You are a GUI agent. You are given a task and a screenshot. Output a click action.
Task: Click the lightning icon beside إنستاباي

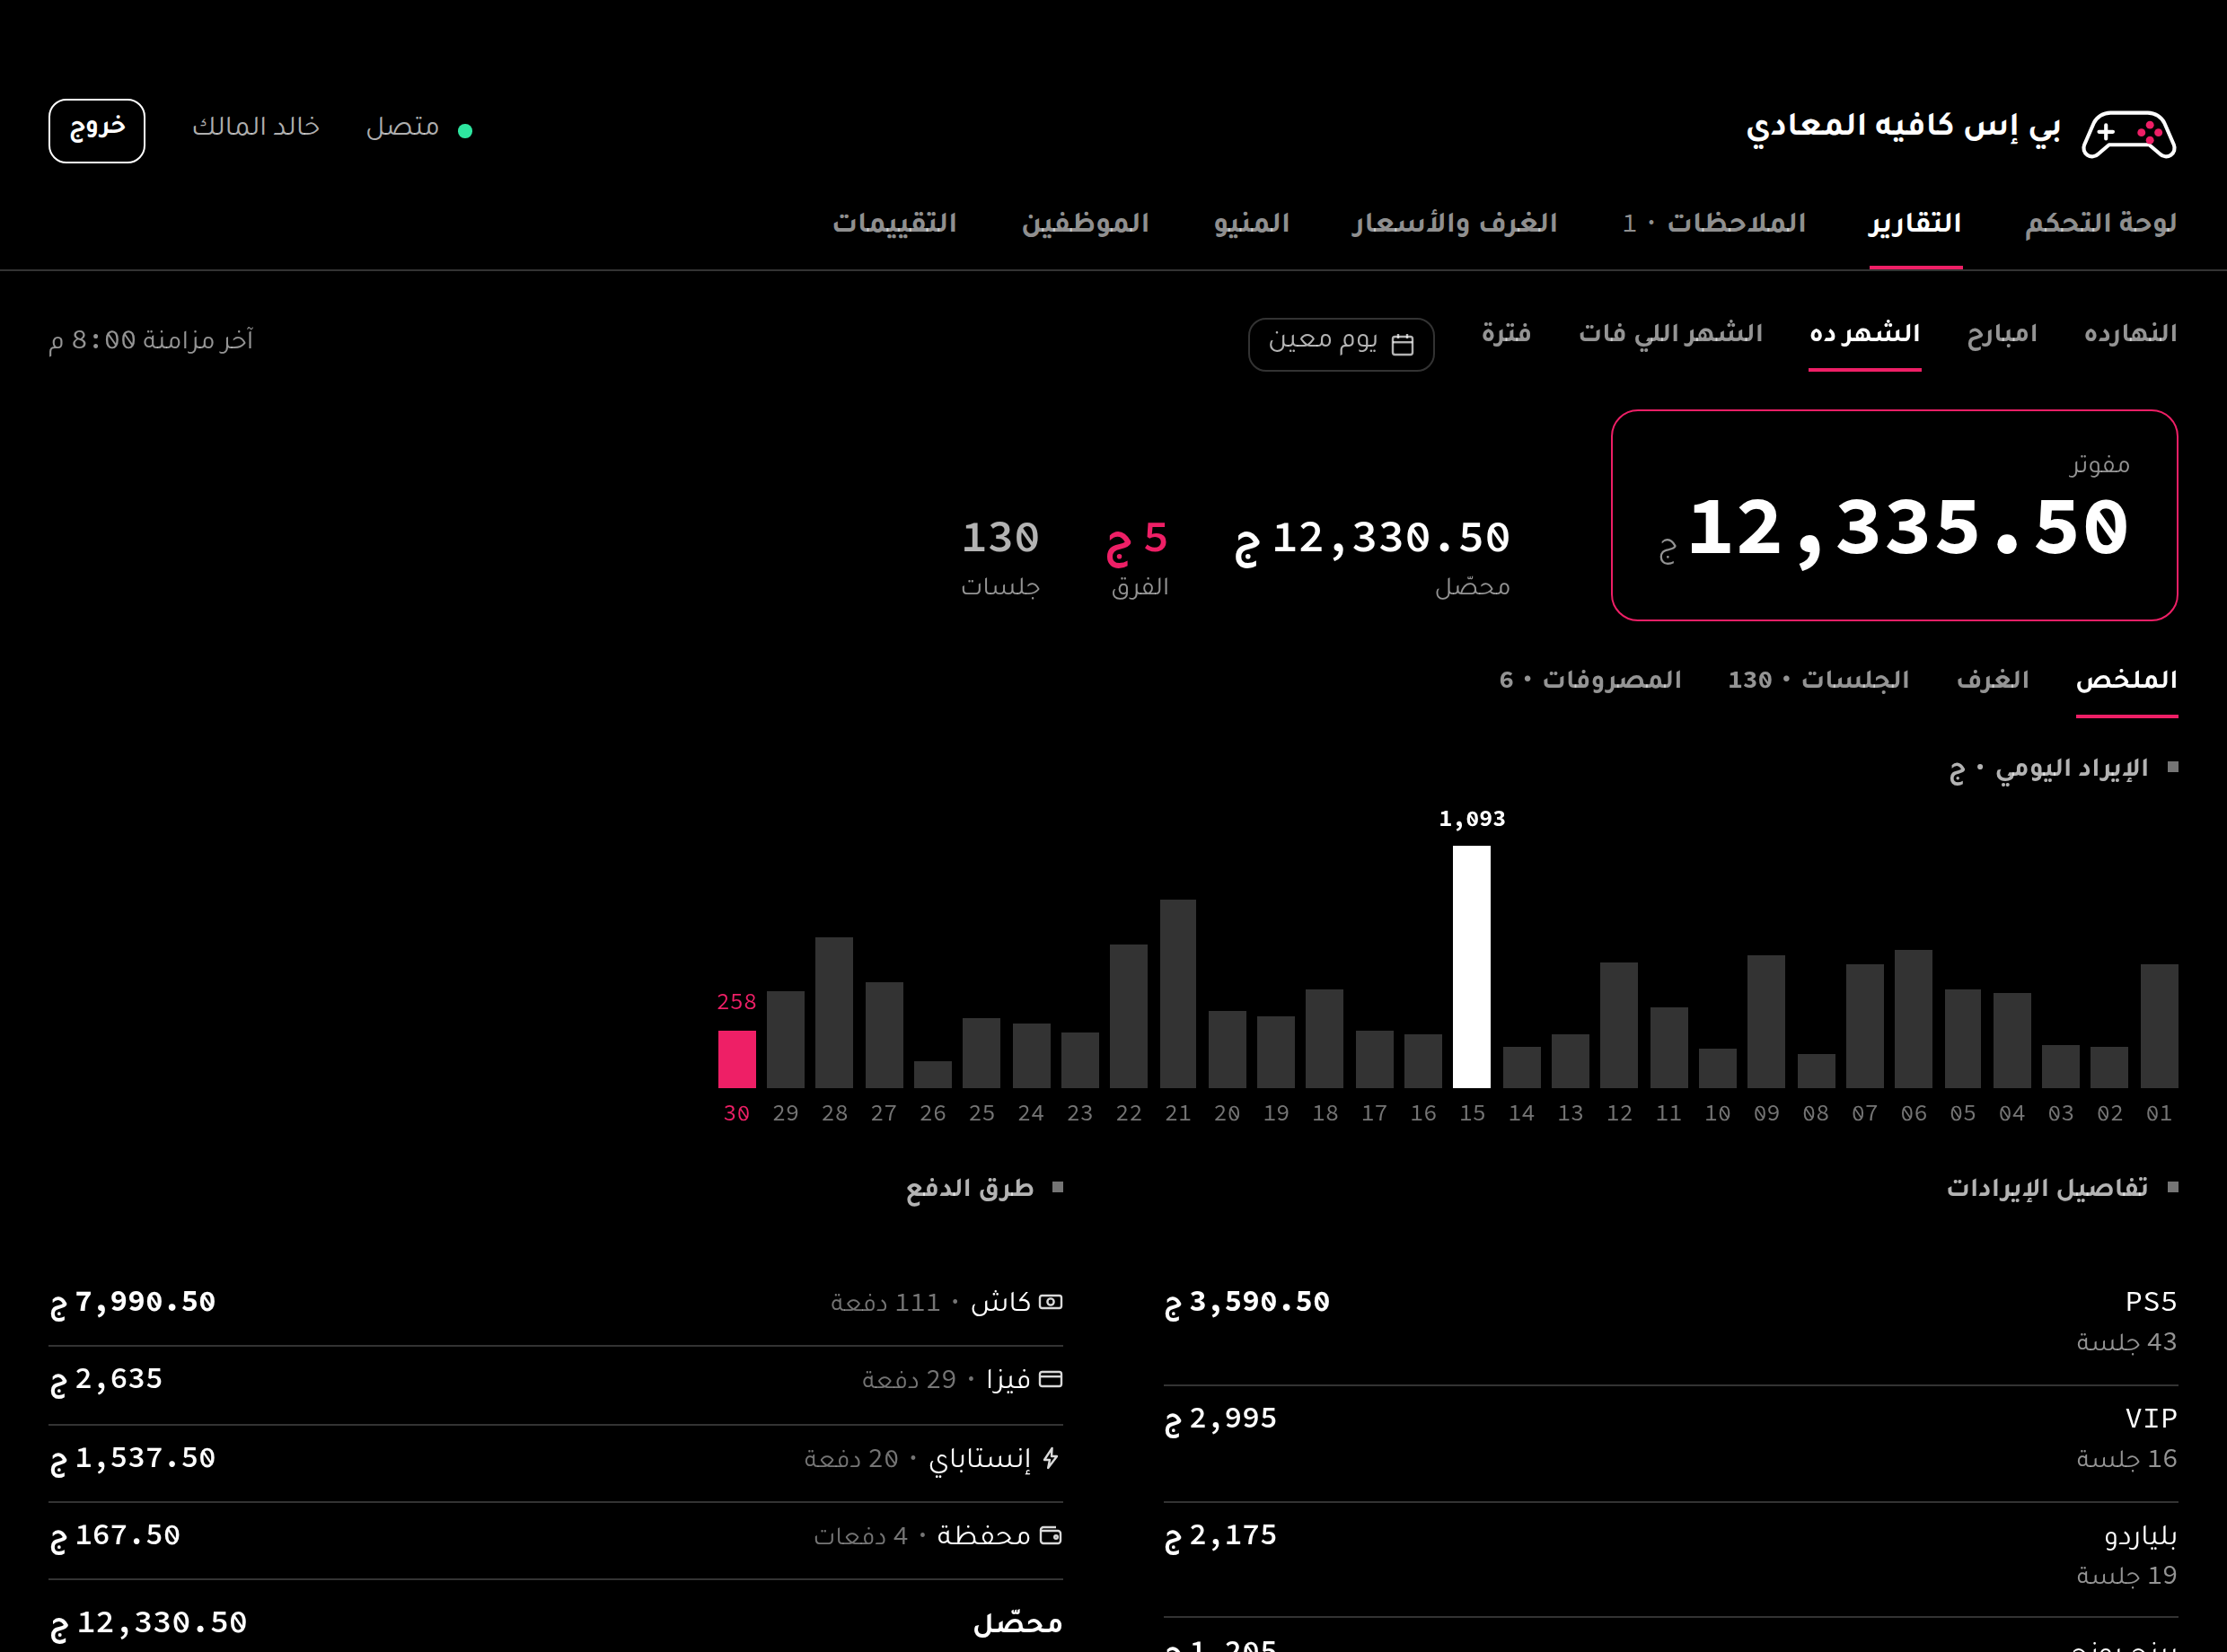(1050, 1458)
